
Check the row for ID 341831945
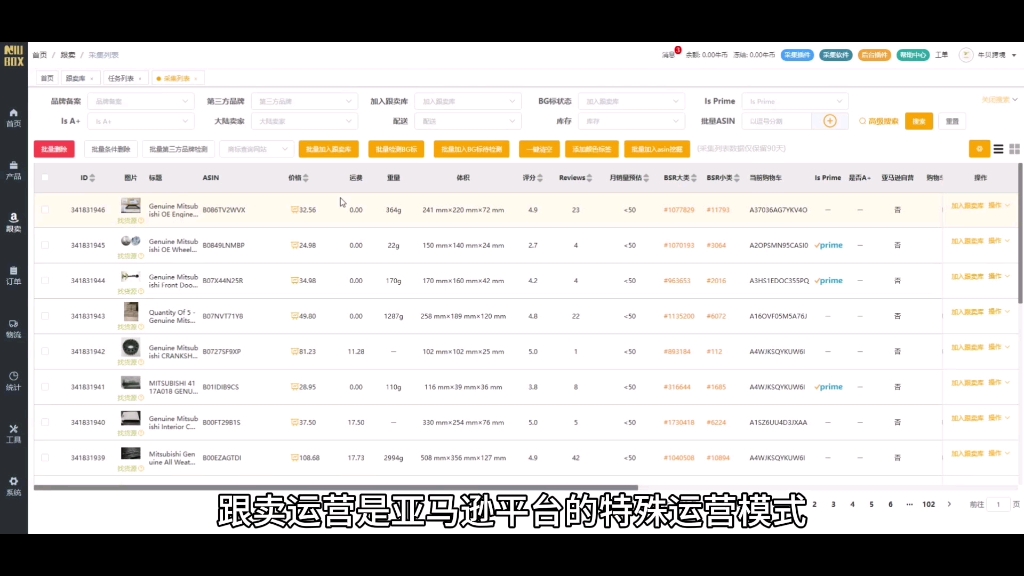pyautogui.click(x=44, y=245)
